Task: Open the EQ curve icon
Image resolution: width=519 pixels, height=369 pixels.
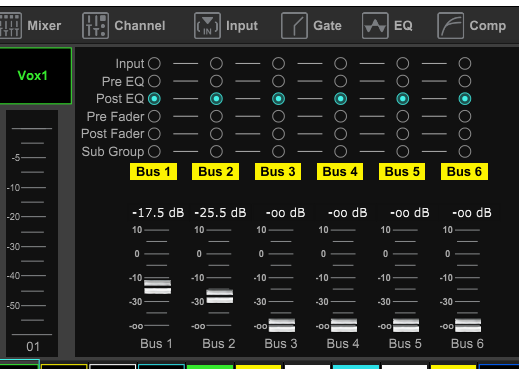Action: pos(375,26)
